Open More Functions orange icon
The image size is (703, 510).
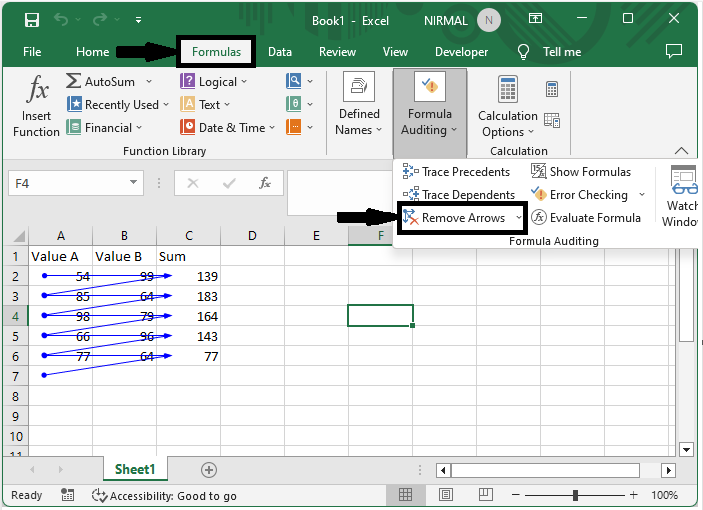(299, 127)
